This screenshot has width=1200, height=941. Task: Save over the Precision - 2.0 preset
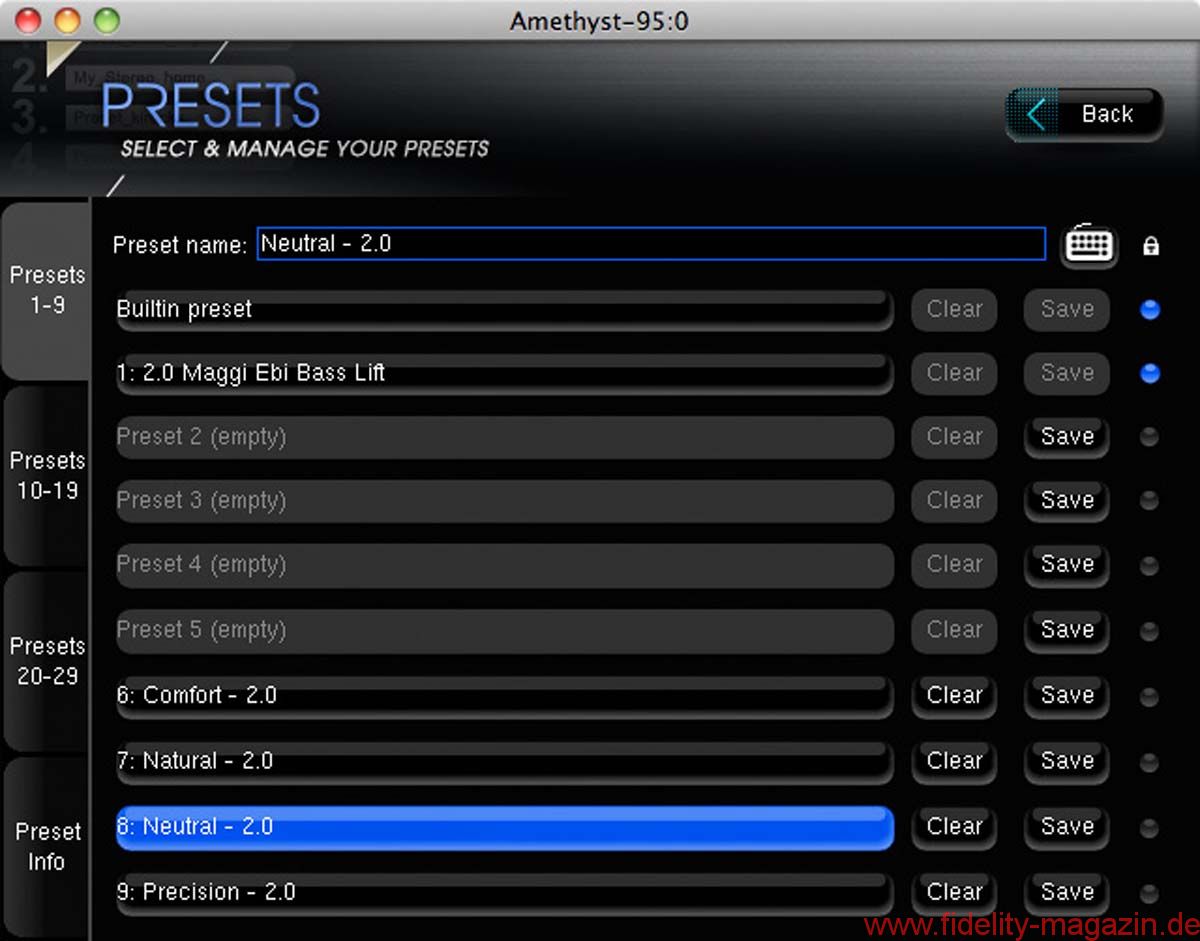tap(1067, 893)
